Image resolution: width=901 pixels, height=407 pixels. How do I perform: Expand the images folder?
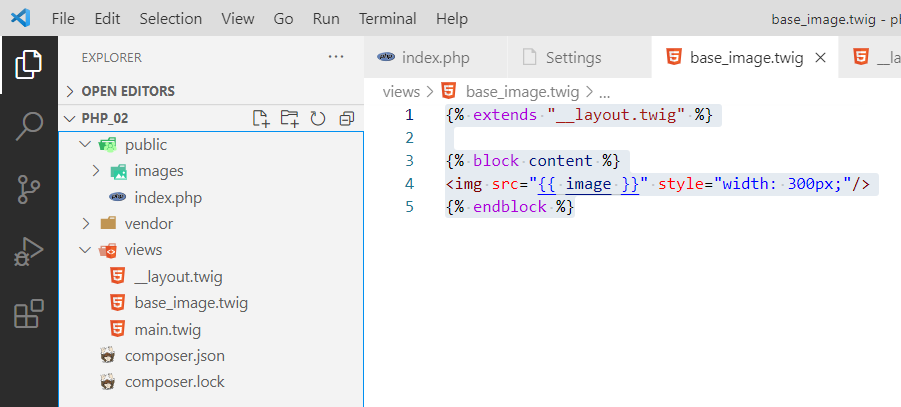[x=96, y=171]
